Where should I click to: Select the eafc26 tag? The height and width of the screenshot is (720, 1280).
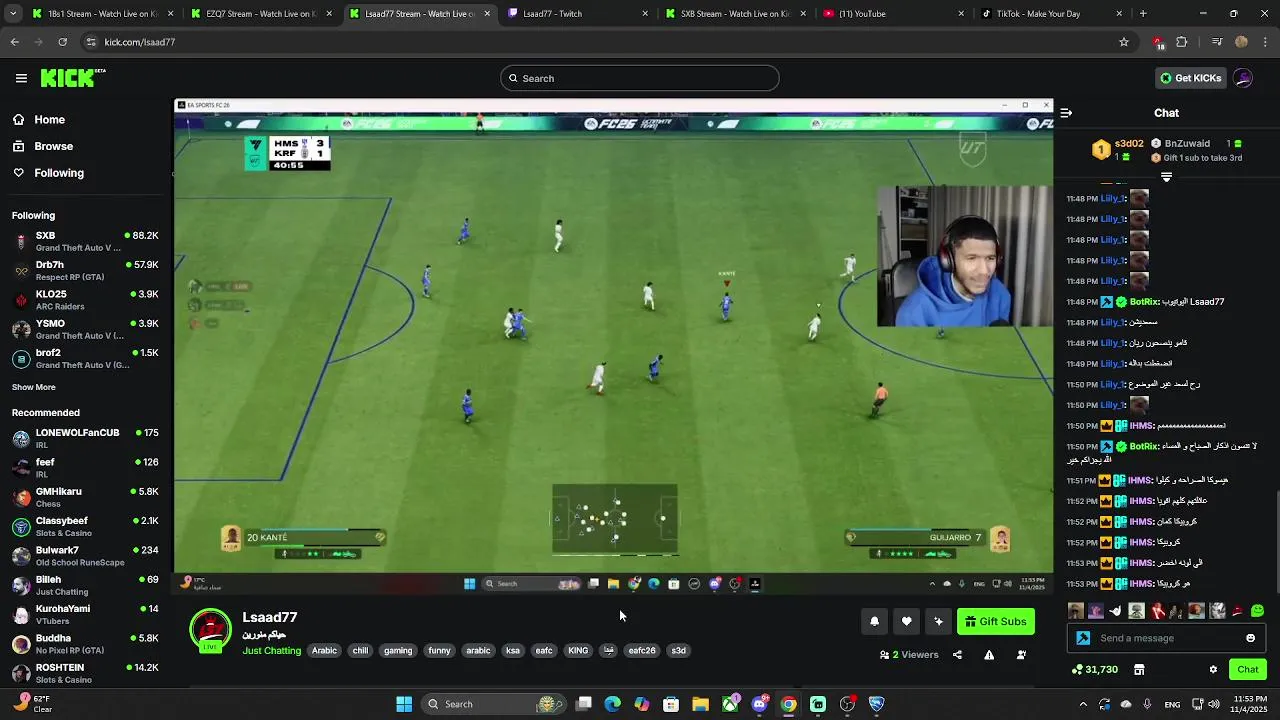tap(642, 651)
